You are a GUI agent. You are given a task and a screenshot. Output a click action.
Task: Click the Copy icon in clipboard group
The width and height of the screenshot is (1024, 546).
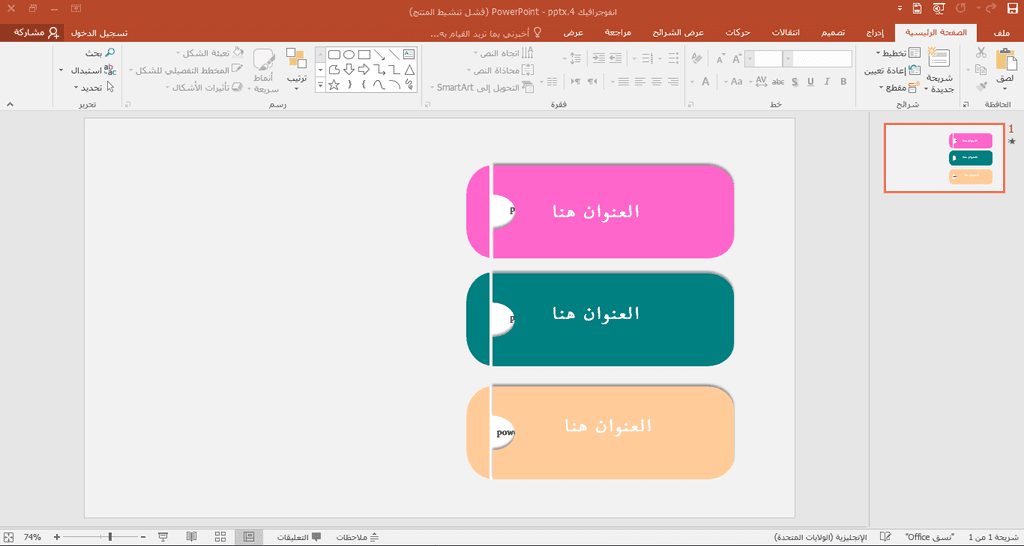pos(981,69)
